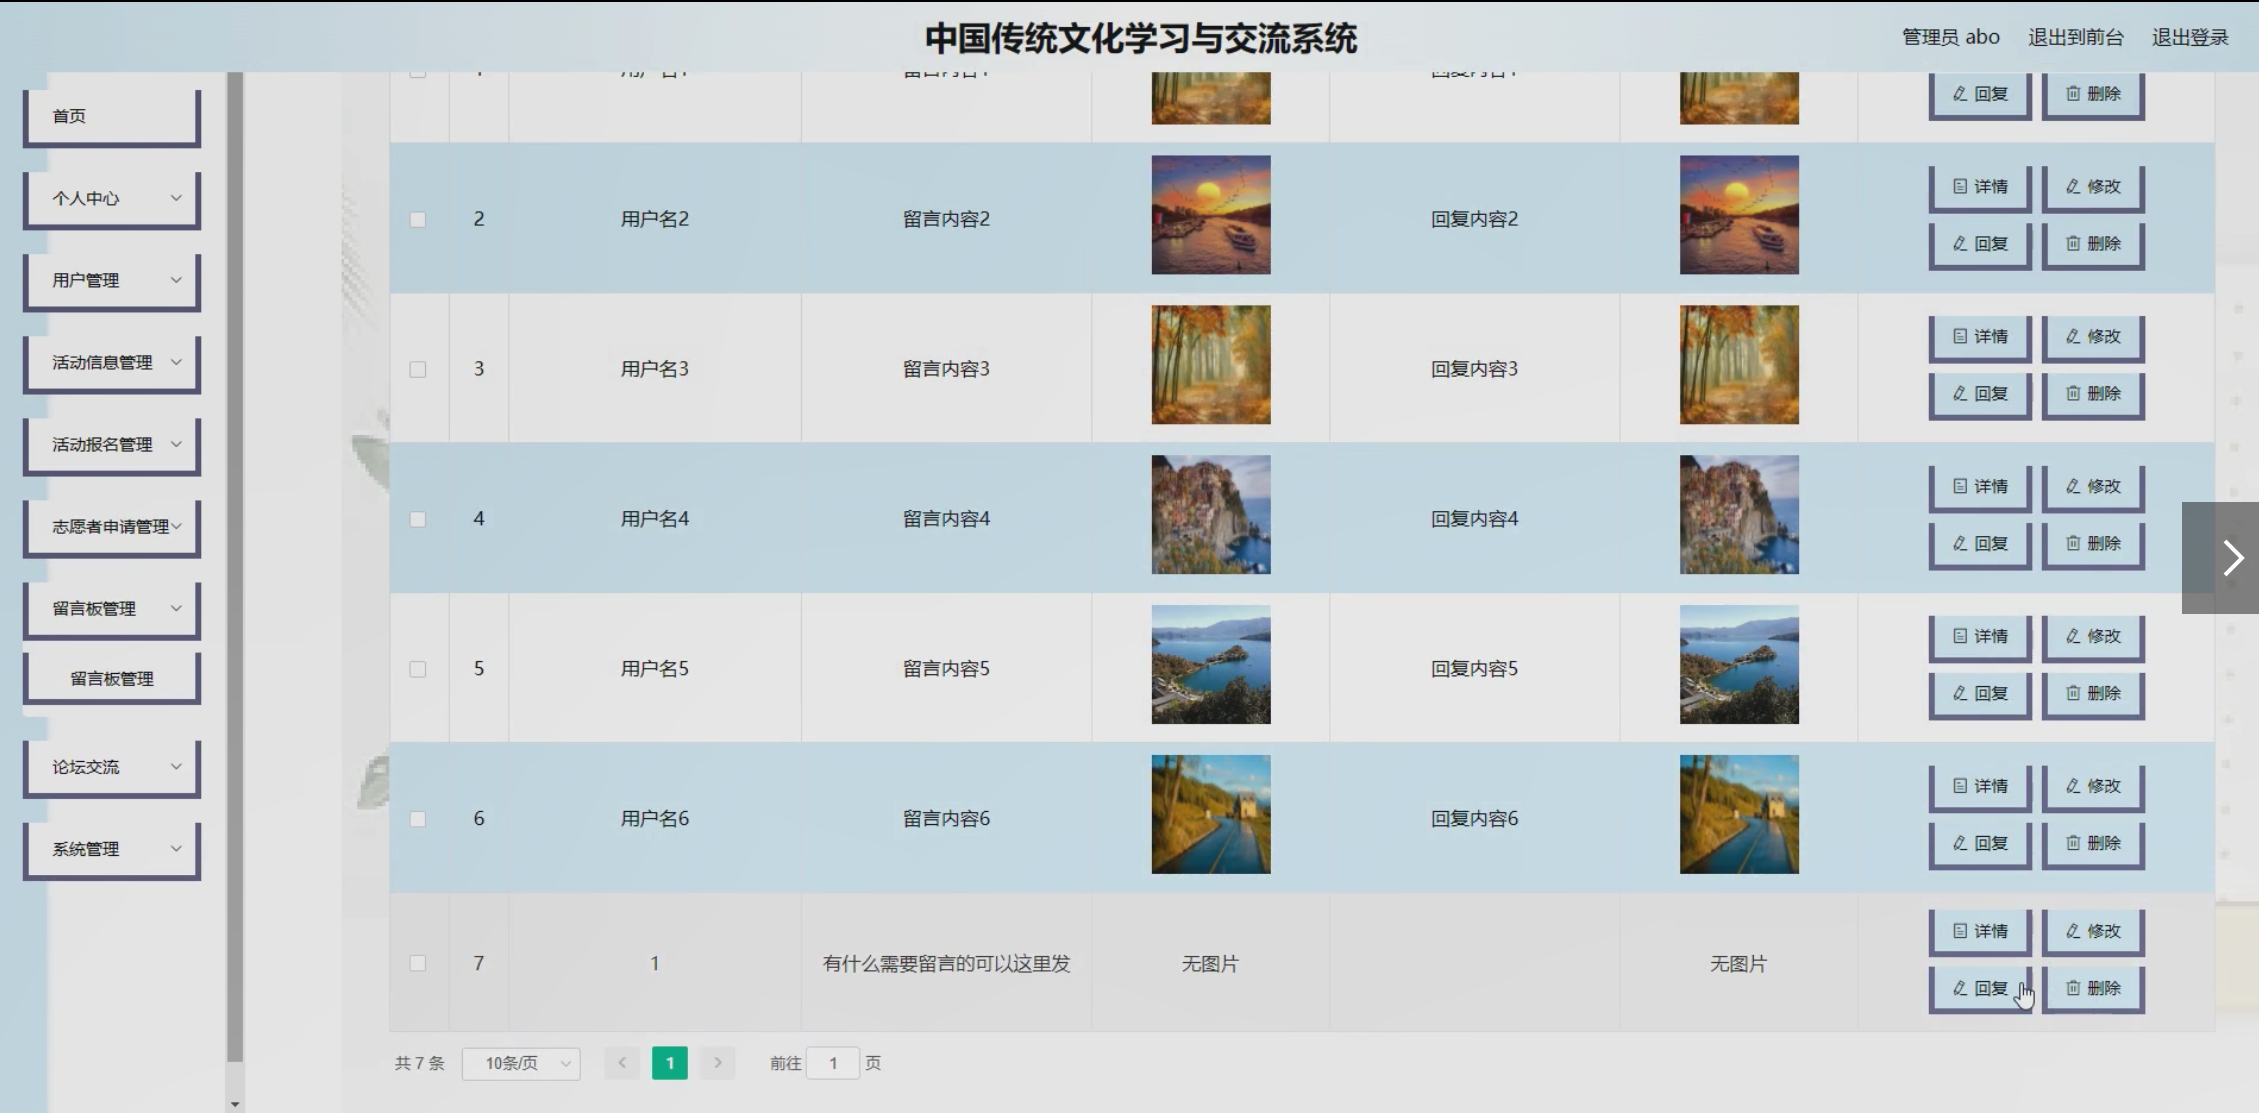The width and height of the screenshot is (2259, 1113).
Task: Expand the 论坛交流 sidebar menu
Action: [112, 767]
